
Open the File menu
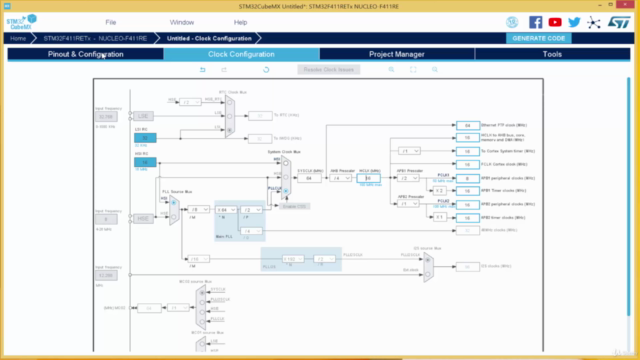tap(111, 22)
